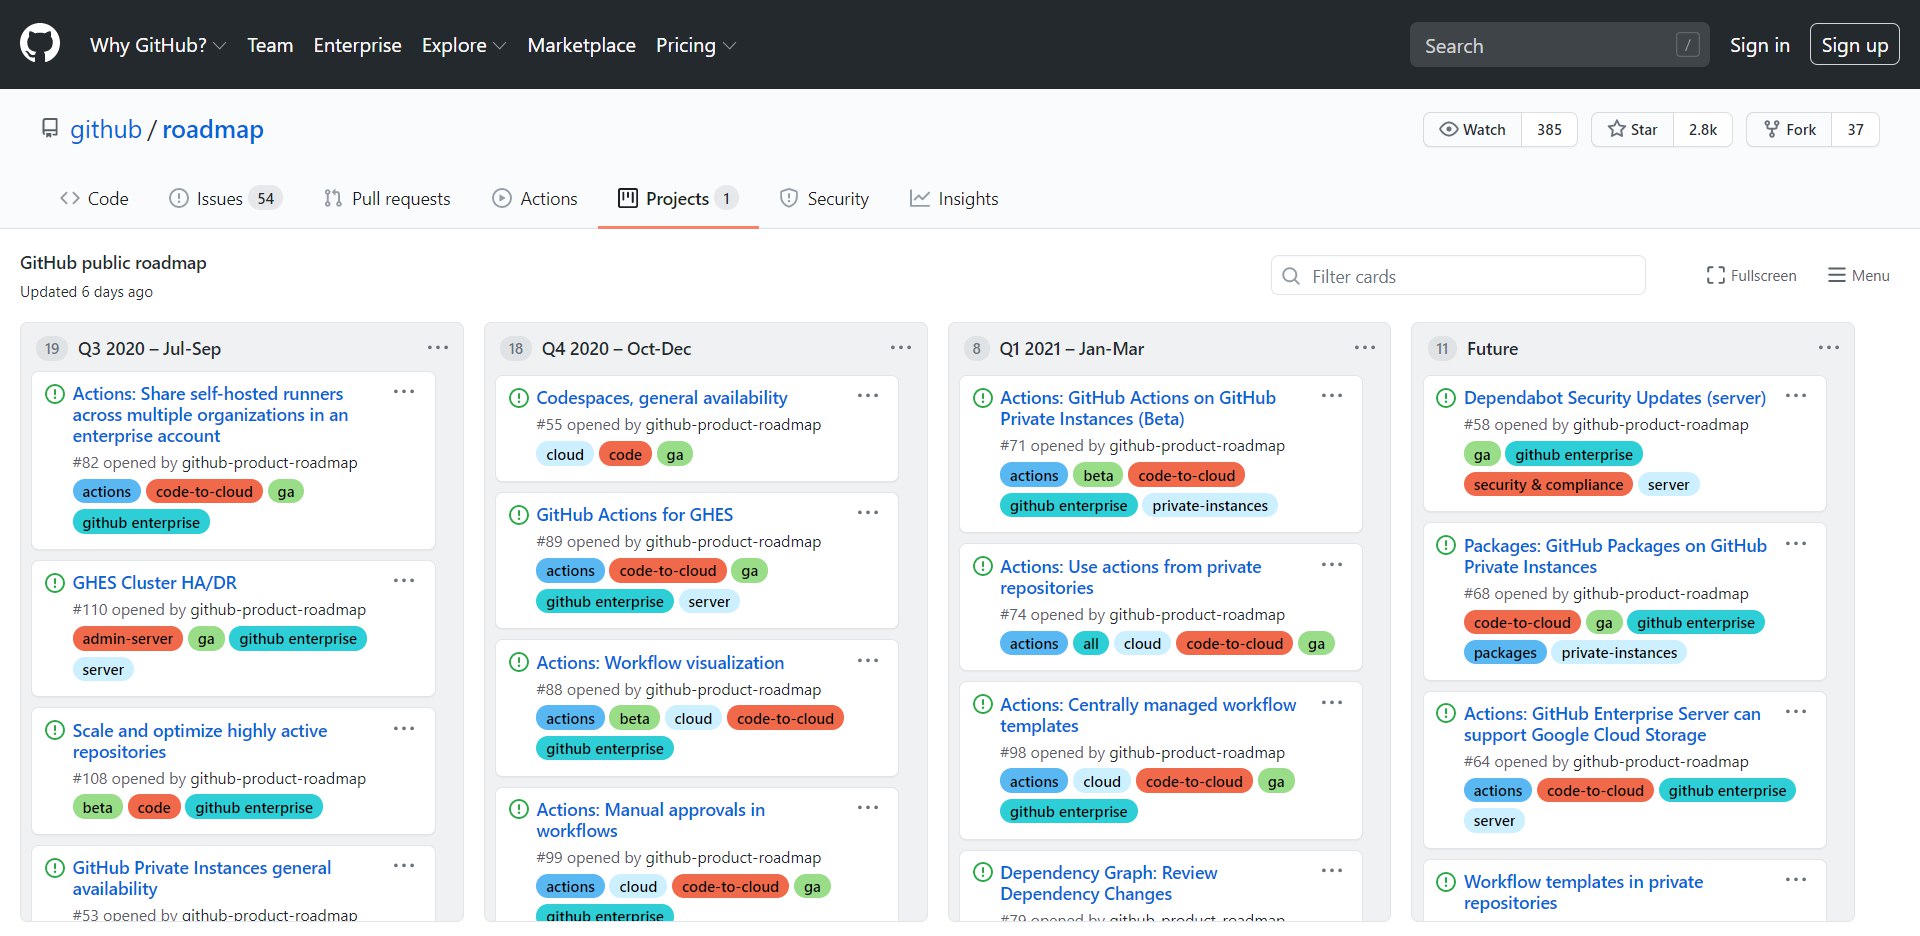Select the Projects tab
1920x936 pixels.
tap(678, 198)
